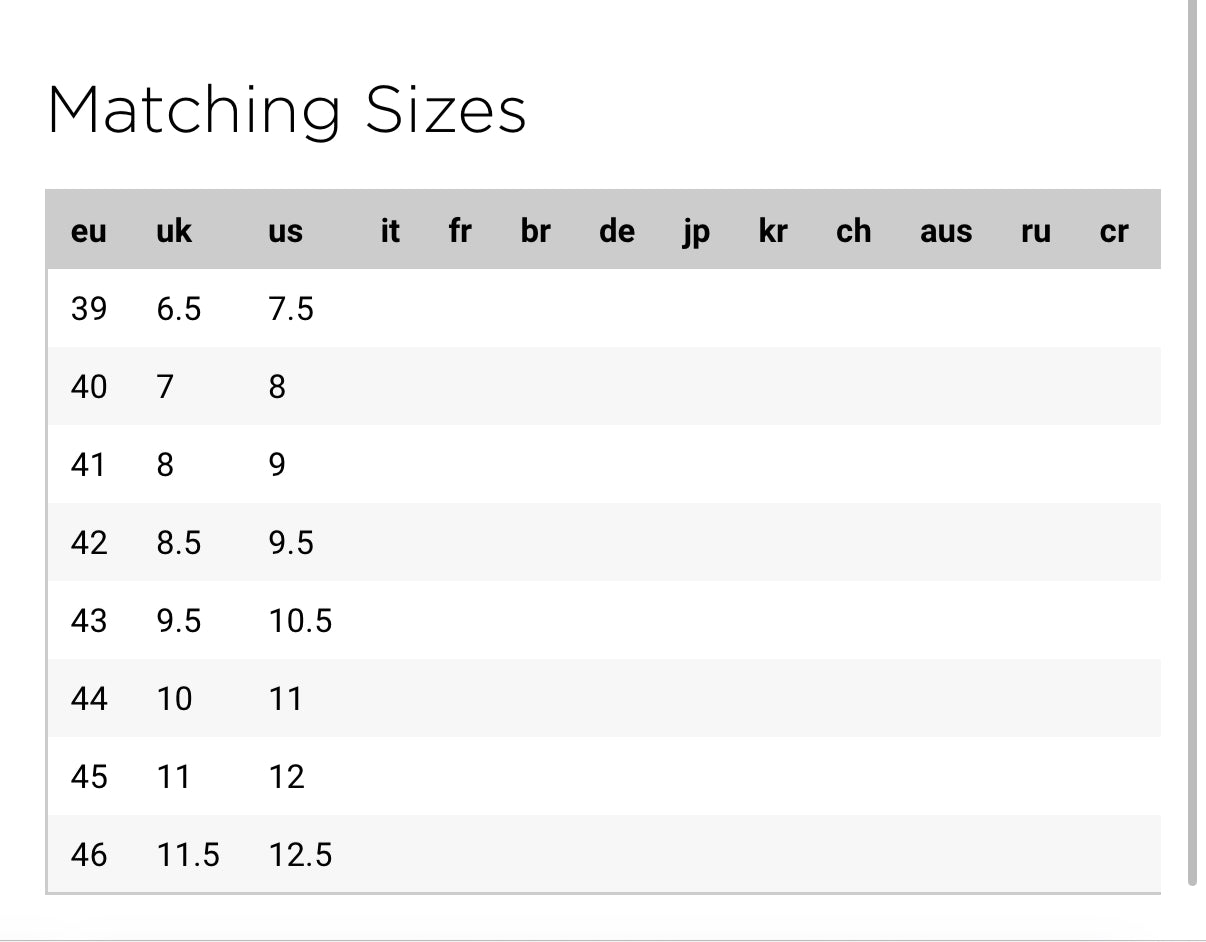The width and height of the screenshot is (1206, 942).
Task: Select the US size 10.5 cell
Action: (300, 621)
